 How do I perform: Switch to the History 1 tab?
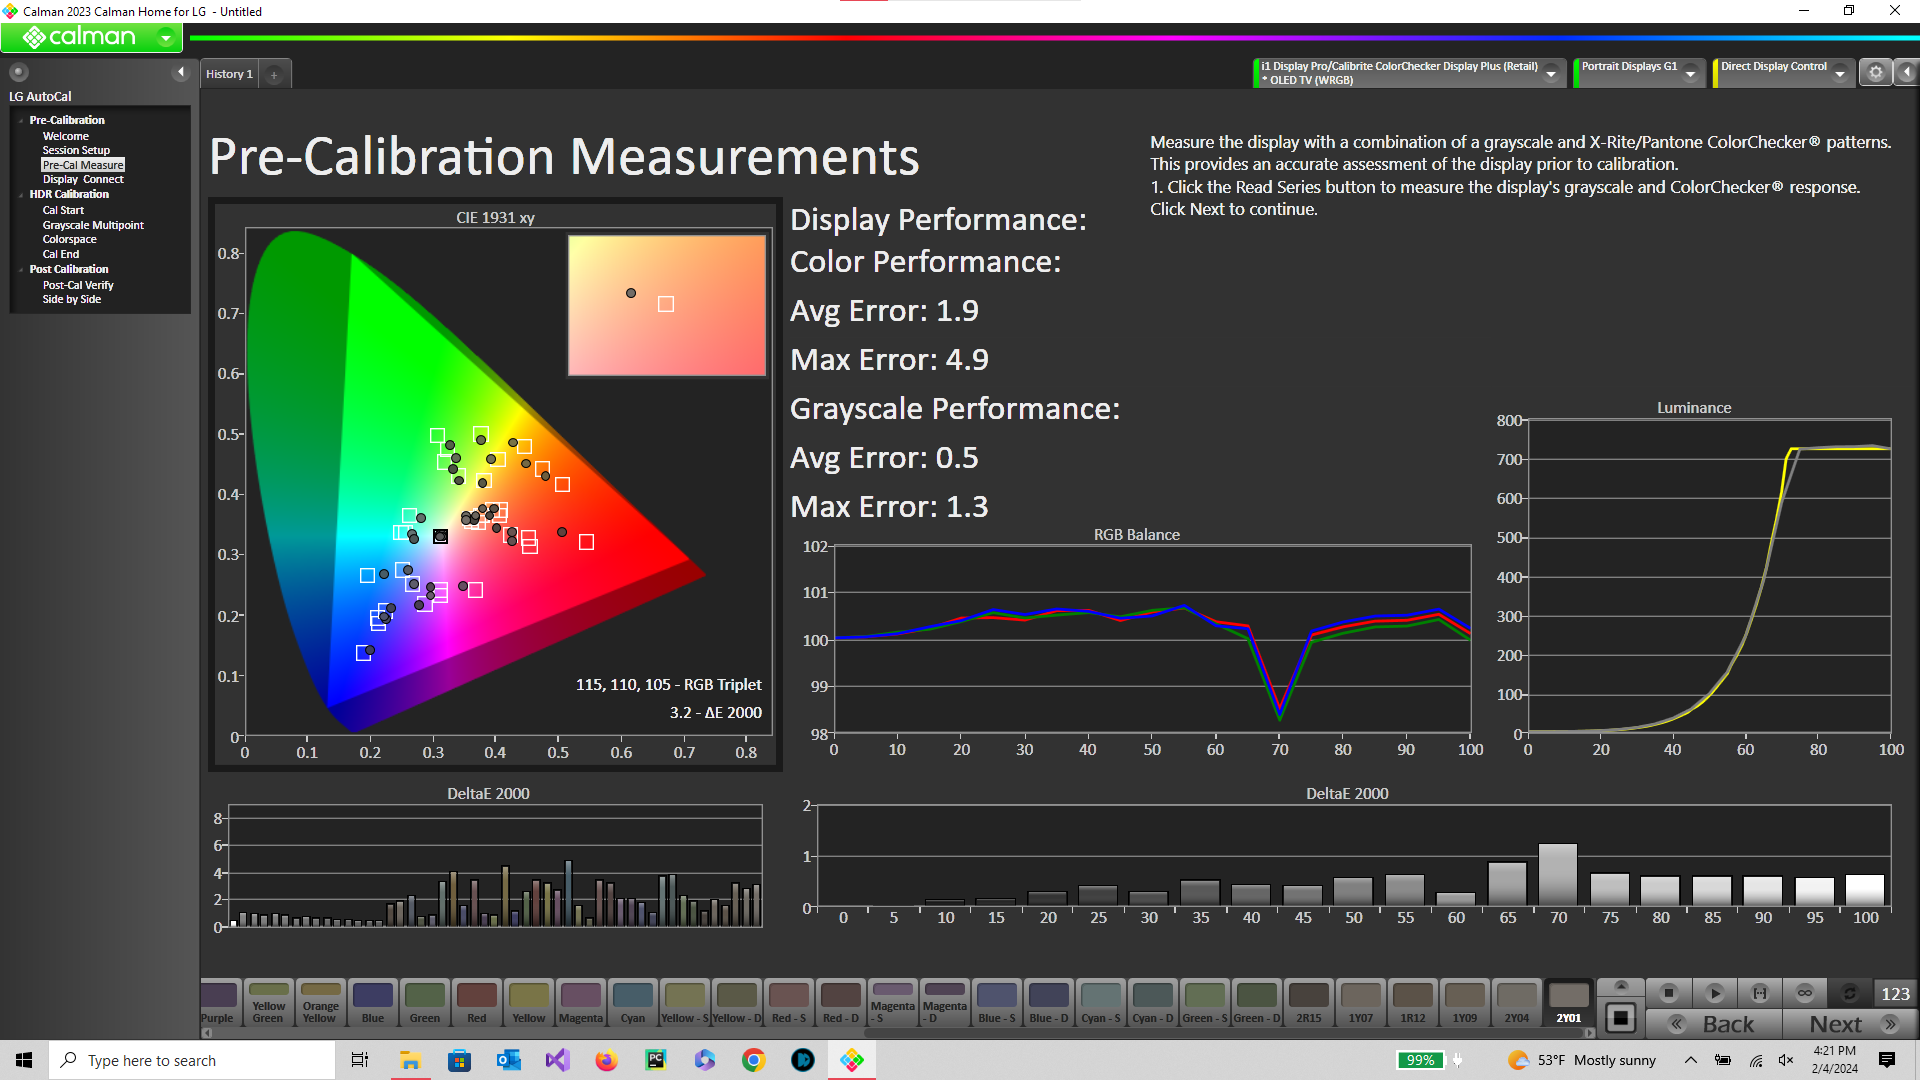coord(229,74)
